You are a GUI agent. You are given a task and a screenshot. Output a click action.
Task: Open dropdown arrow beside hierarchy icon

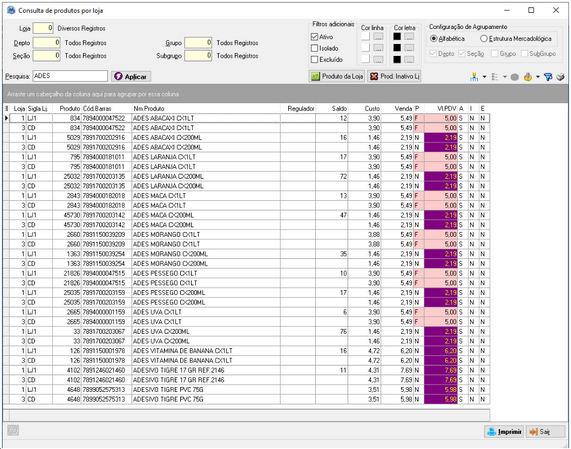click(484, 76)
